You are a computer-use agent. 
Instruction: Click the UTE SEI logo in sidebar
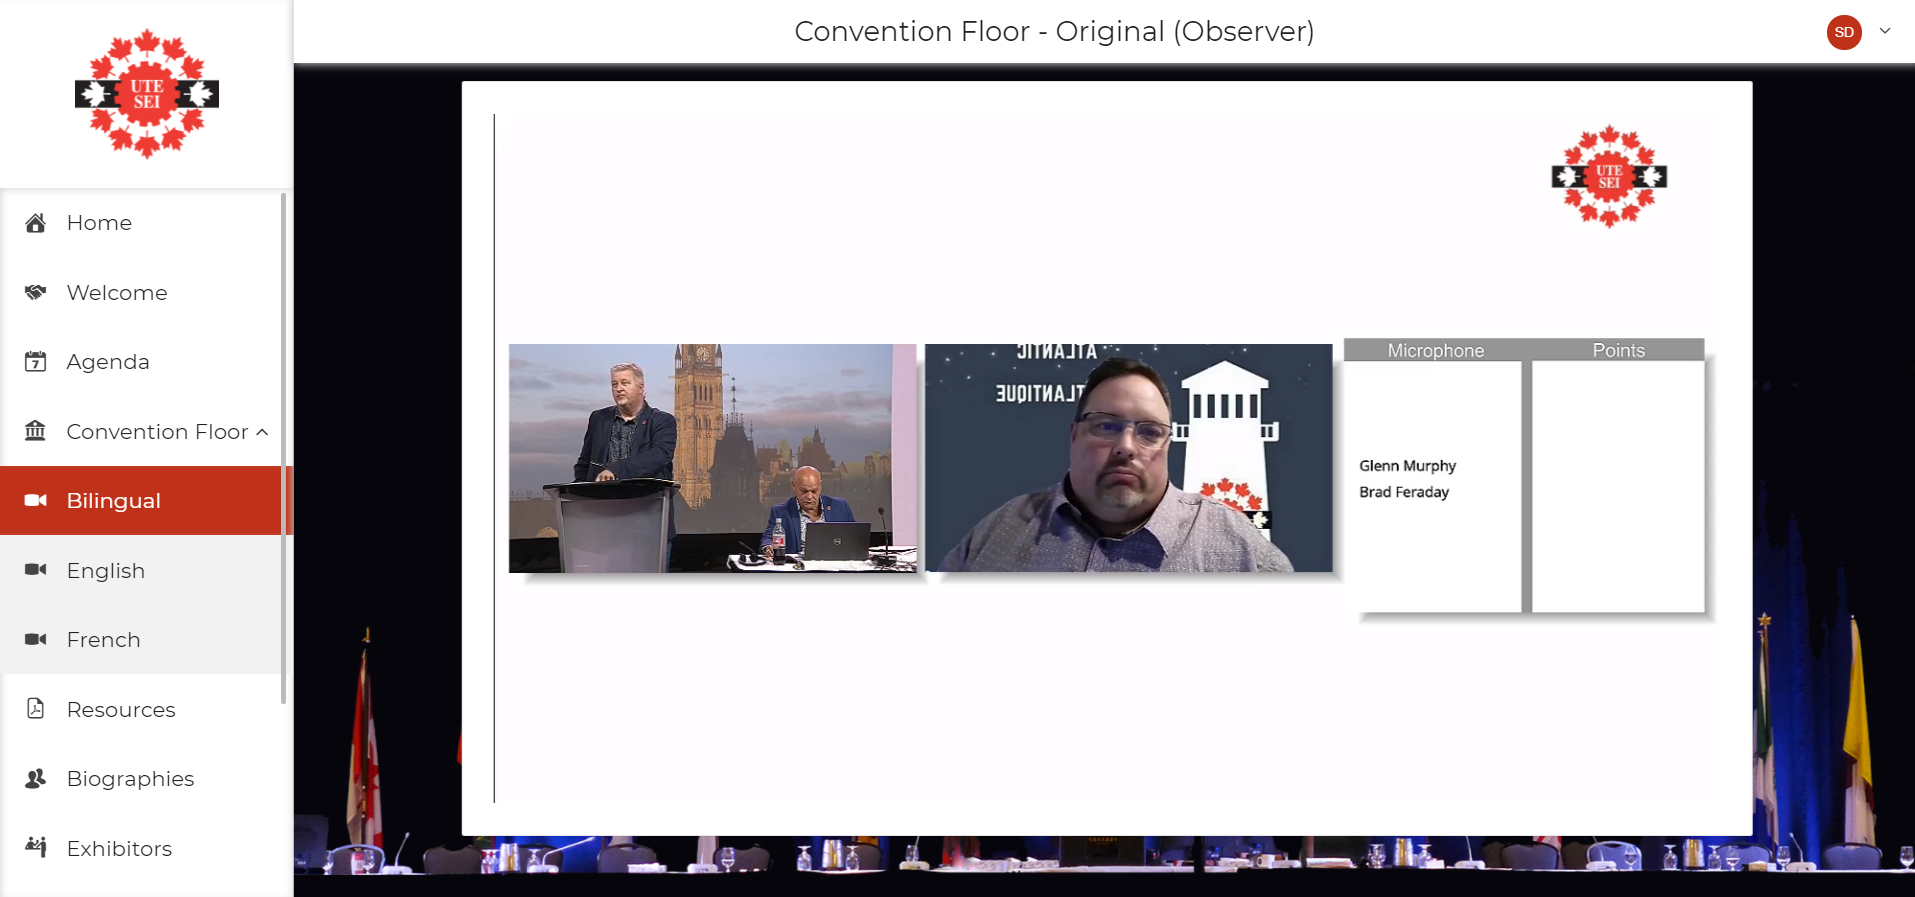(x=147, y=94)
